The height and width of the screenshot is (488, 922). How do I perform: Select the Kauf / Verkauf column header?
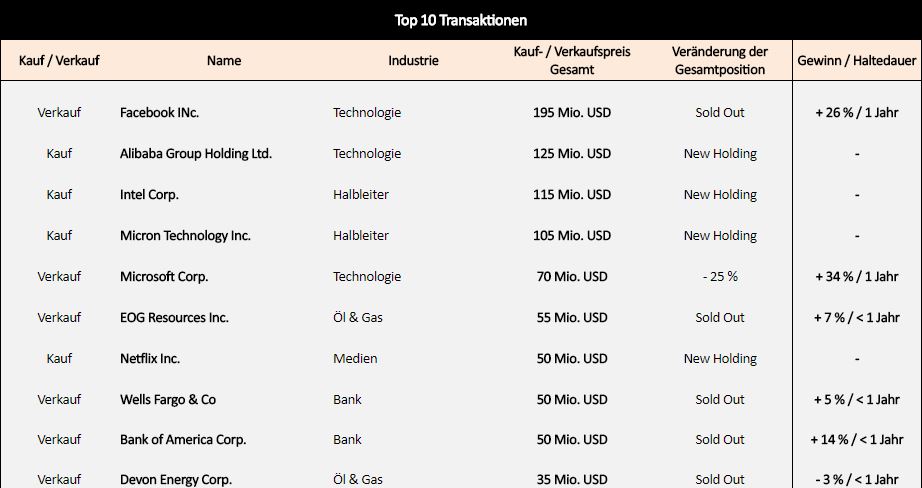click(x=59, y=61)
